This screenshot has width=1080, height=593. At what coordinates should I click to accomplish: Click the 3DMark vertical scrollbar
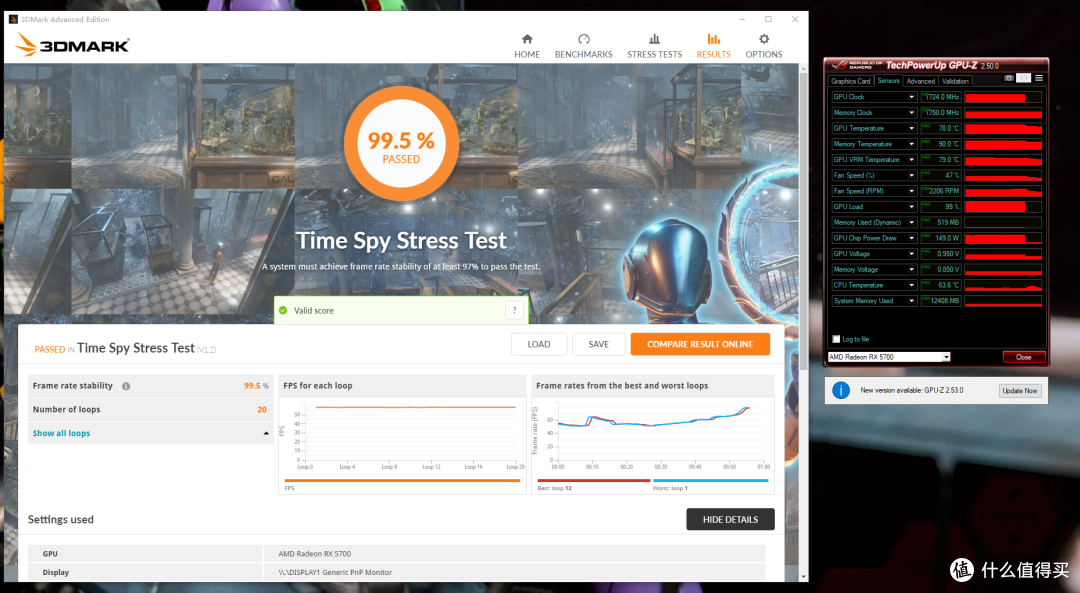point(803,220)
